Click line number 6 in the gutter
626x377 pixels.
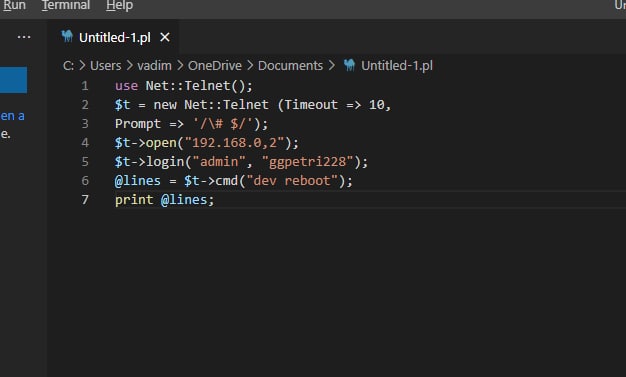click(x=85, y=181)
